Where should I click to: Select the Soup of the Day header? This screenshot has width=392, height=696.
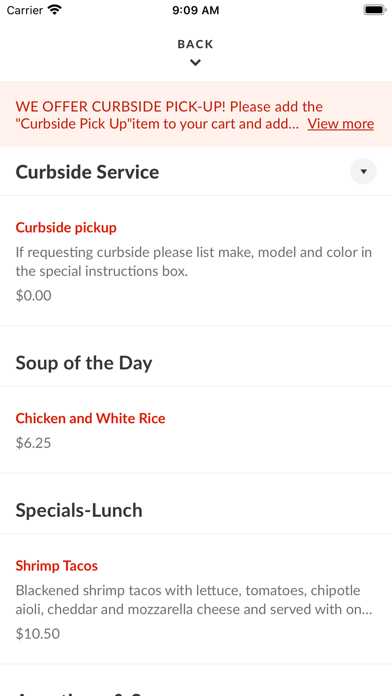(84, 363)
